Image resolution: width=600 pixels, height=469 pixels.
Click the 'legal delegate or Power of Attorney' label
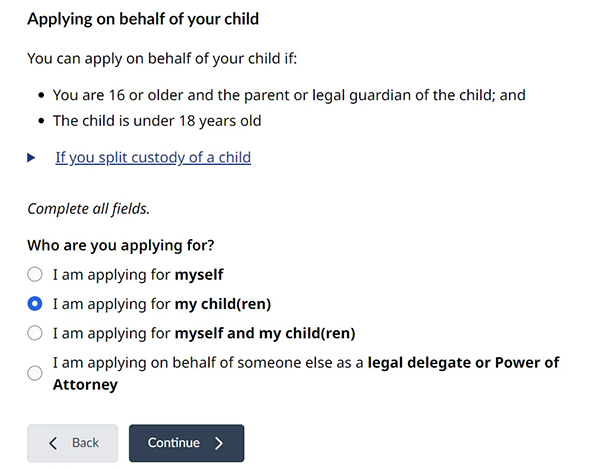306,373
